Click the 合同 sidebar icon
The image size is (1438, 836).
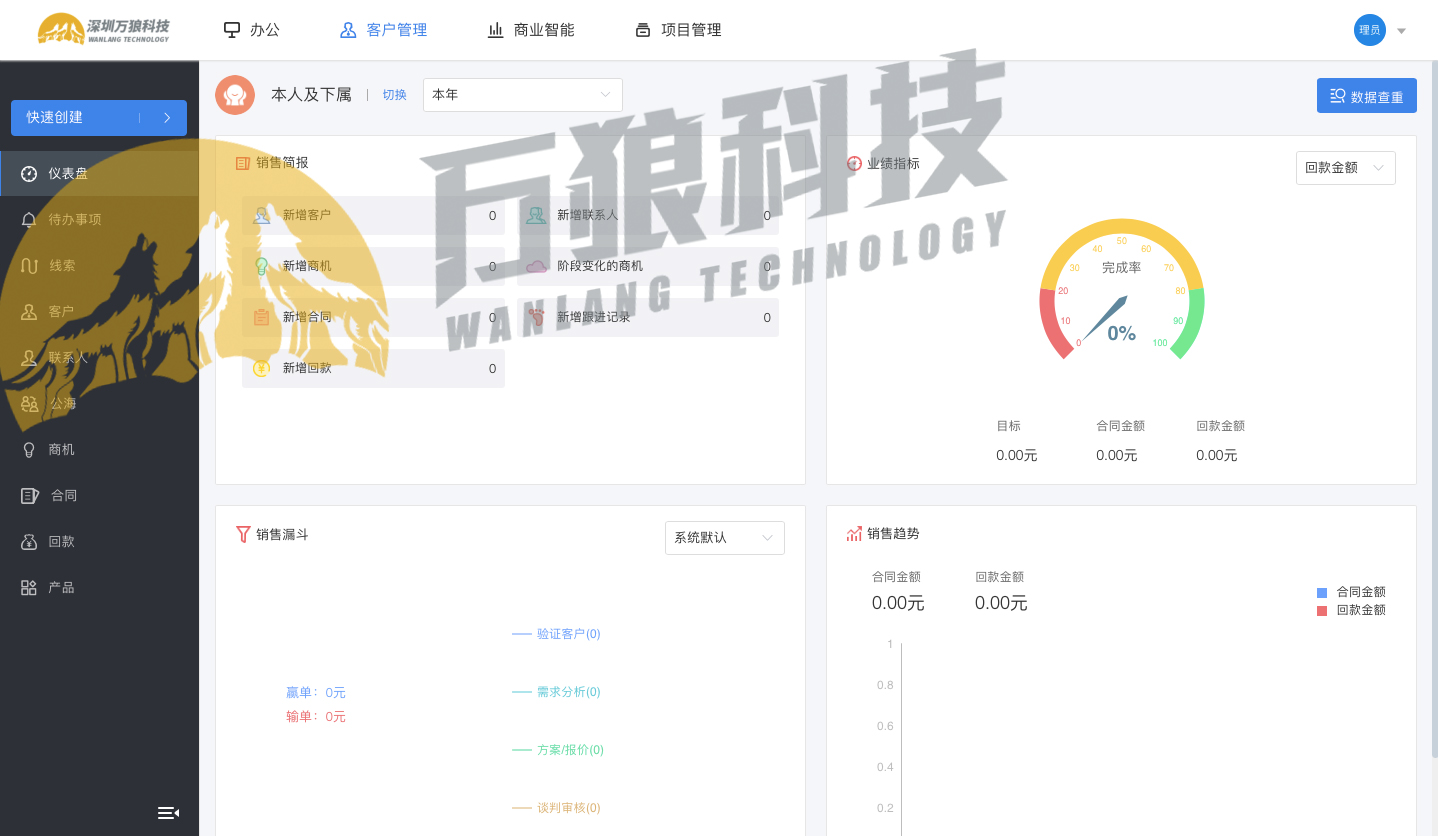(29, 495)
